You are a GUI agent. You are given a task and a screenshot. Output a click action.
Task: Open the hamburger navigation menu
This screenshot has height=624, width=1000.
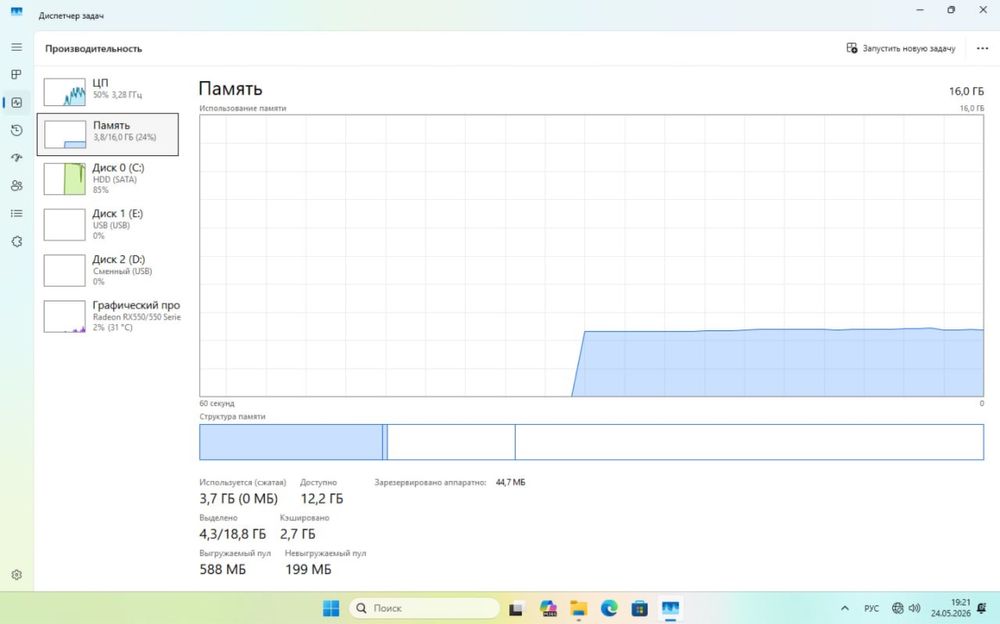[x=17, y=47]
